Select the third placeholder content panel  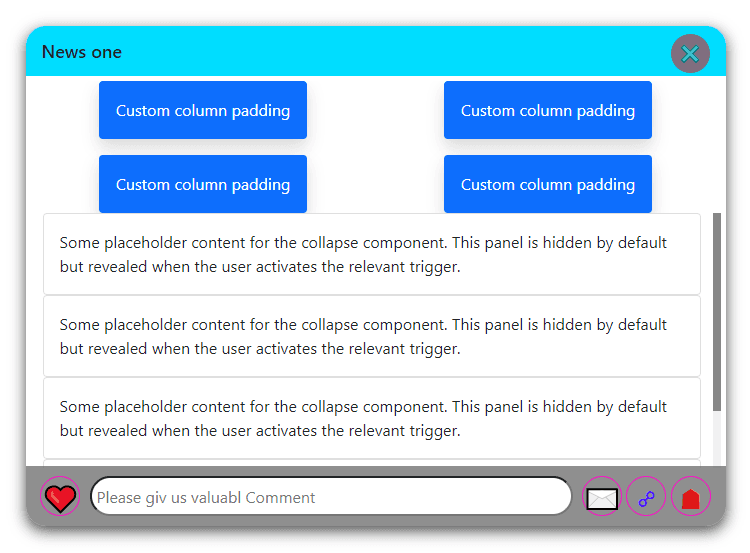point(371,418)
